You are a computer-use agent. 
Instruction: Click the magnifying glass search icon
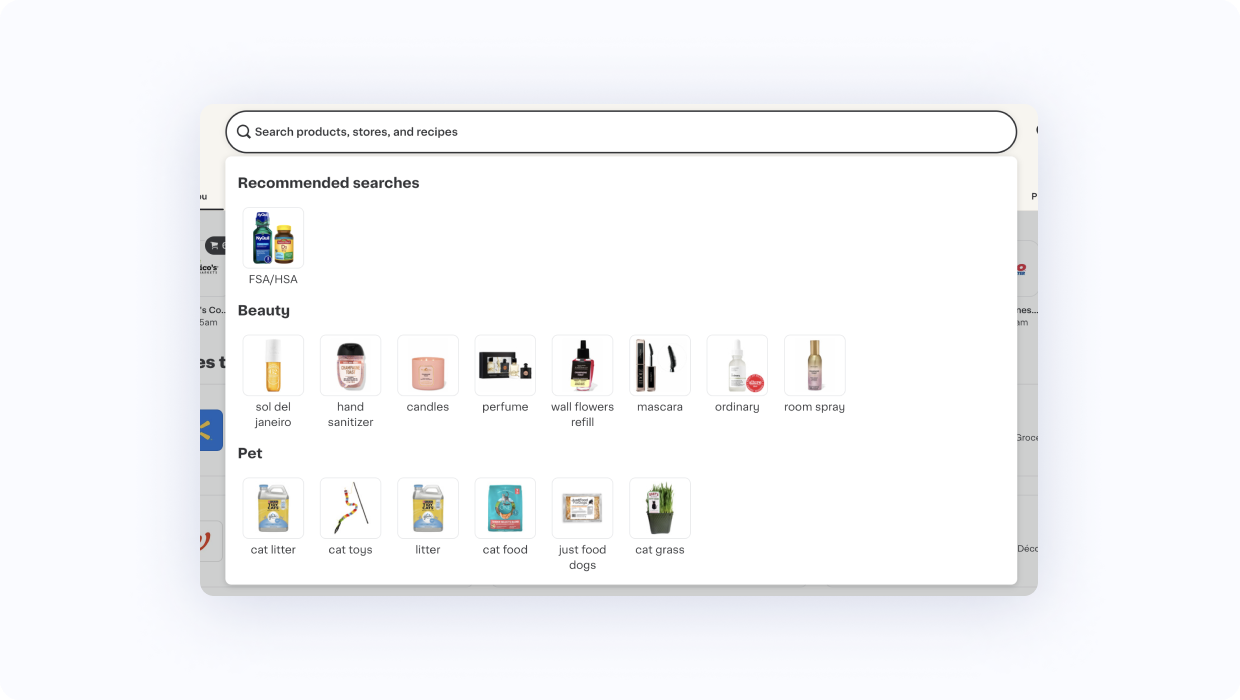[x=244, y=132]
